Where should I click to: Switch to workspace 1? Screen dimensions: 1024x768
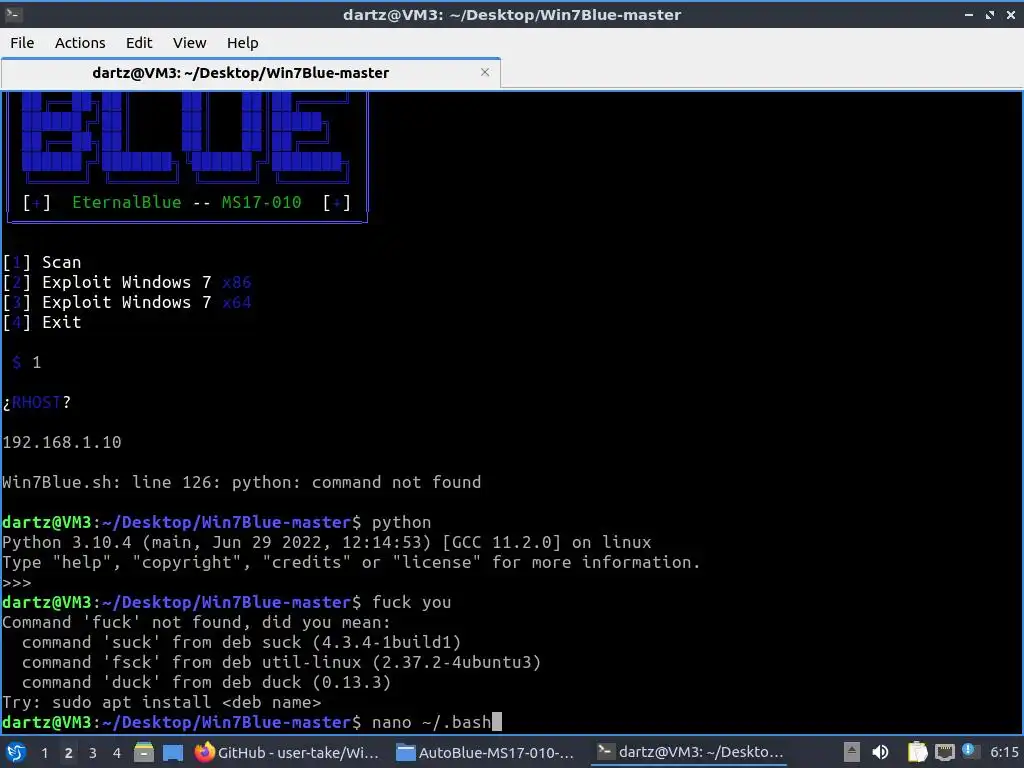click(x=44, y=753)
